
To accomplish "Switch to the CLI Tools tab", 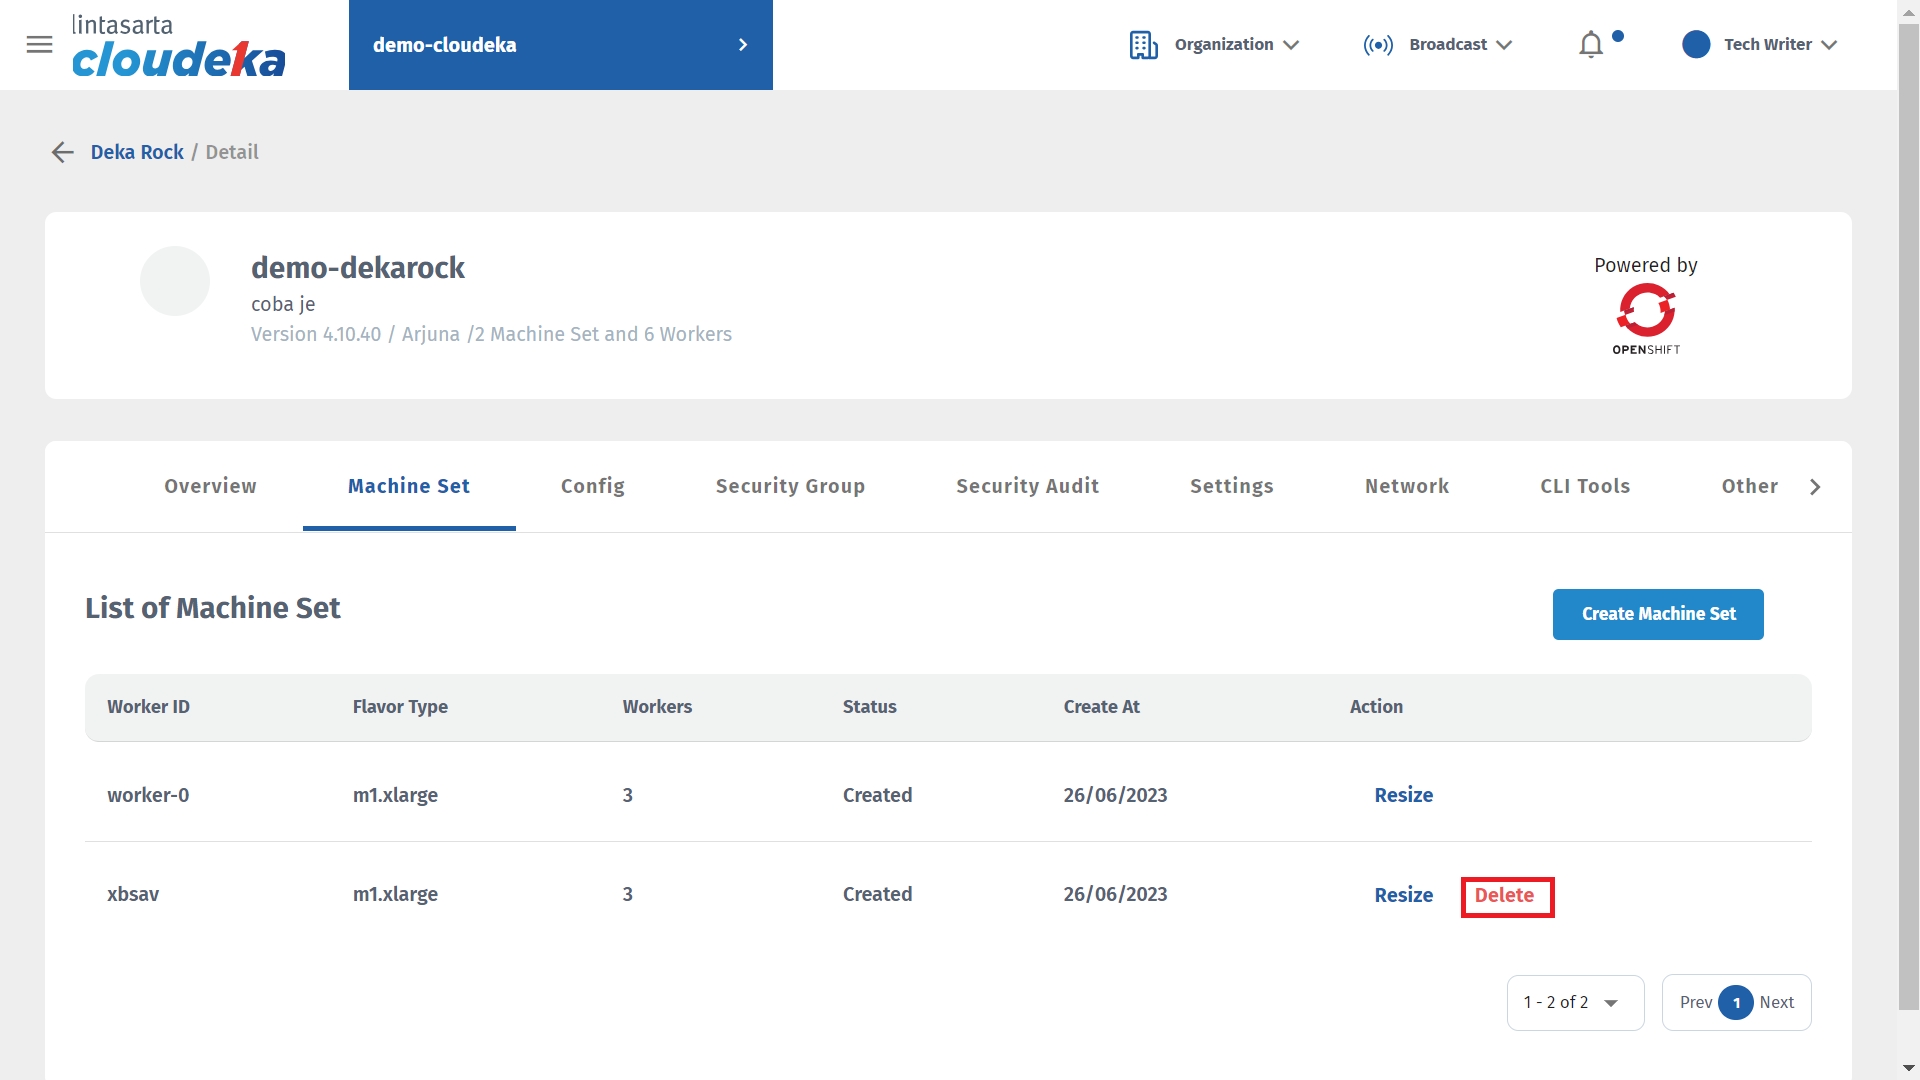I will [x=1584, y=486].
